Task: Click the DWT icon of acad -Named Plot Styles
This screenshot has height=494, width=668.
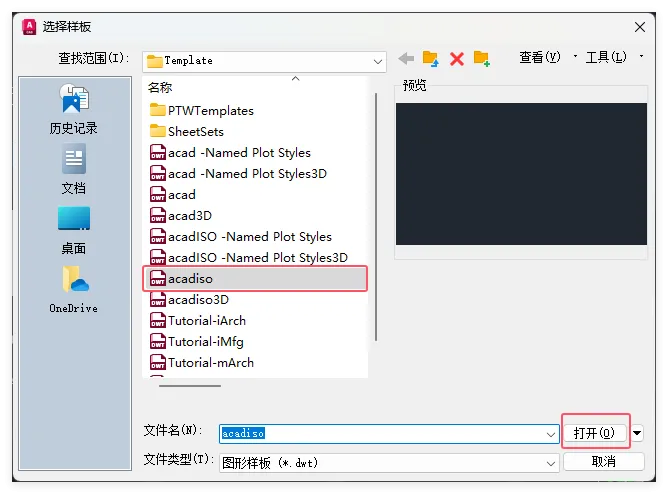Action: tap(158, 152)
